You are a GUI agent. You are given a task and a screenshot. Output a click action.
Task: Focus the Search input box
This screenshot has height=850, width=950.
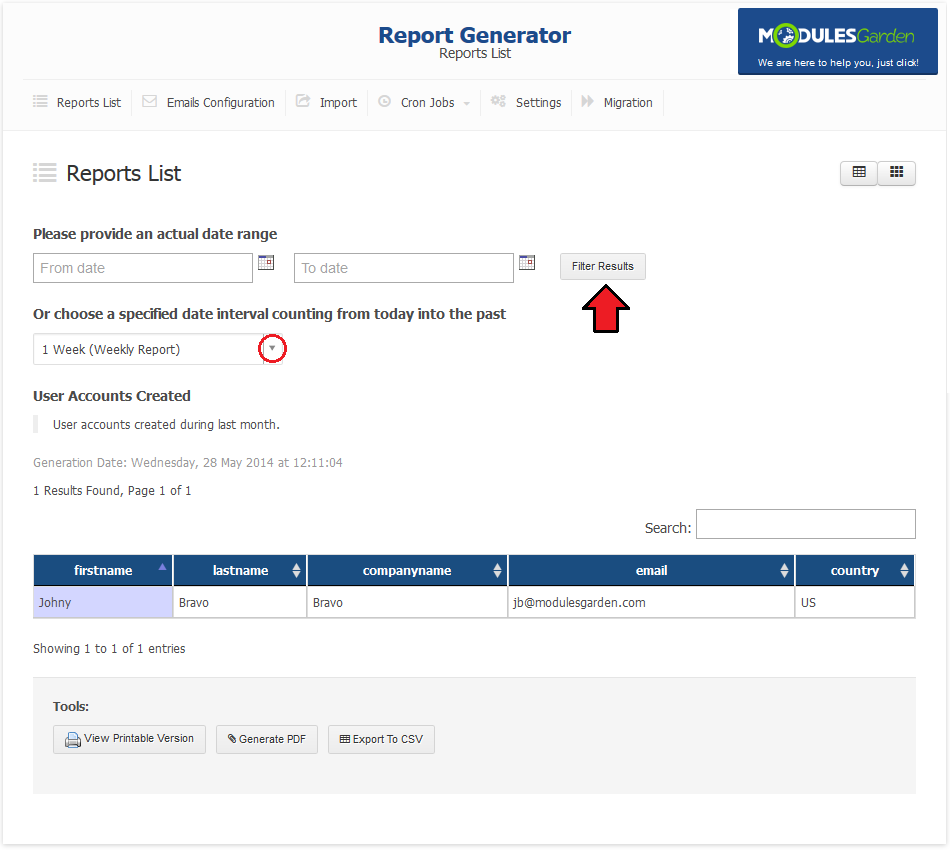[806, 524]
